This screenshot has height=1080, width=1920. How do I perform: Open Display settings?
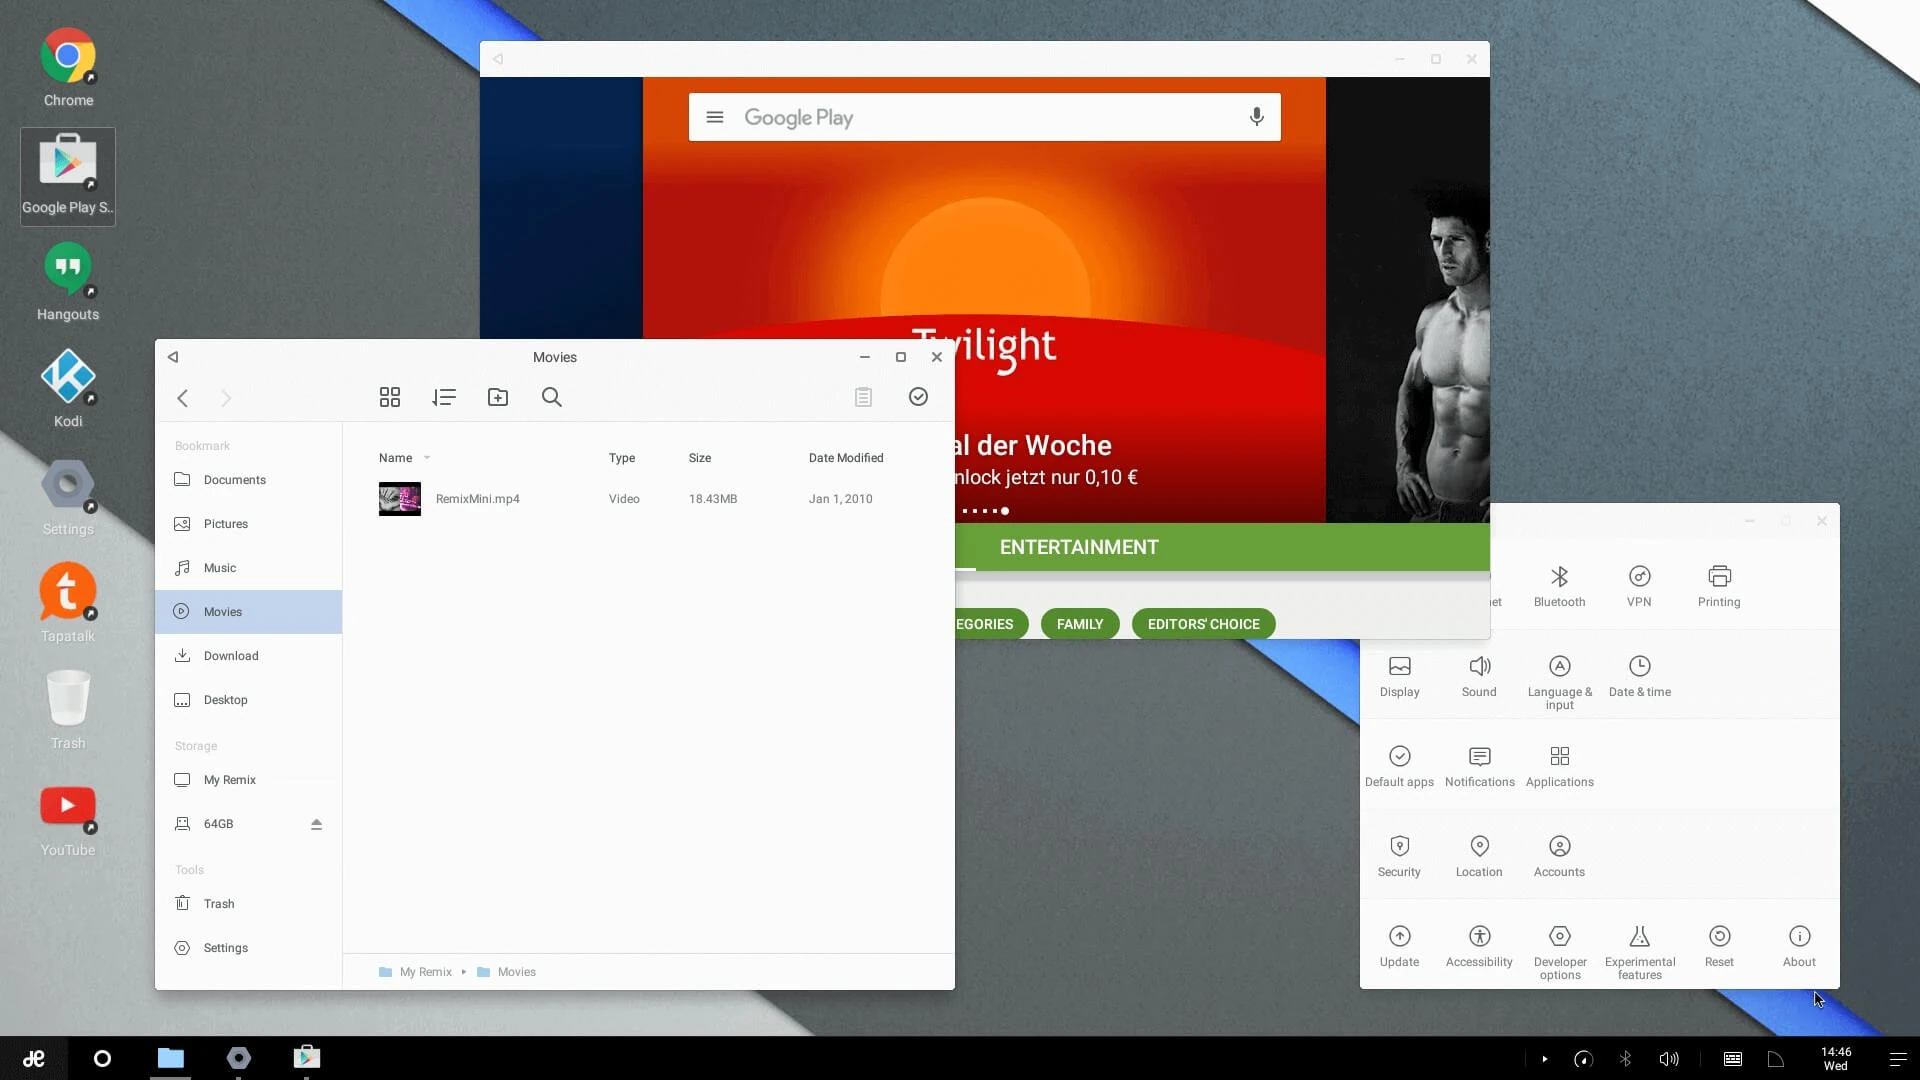(x=1399, y=677)
